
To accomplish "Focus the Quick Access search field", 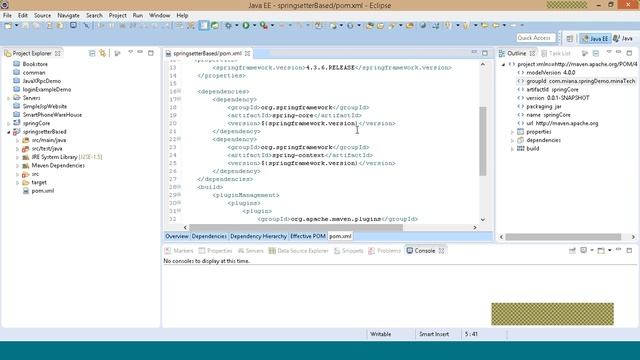I will pyautogui.click(x=536, y=38).
